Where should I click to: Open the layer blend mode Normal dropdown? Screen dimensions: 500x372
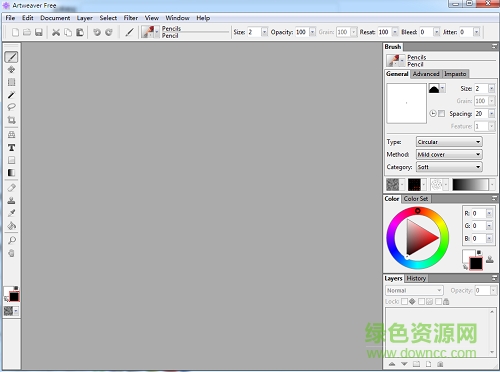414,290
